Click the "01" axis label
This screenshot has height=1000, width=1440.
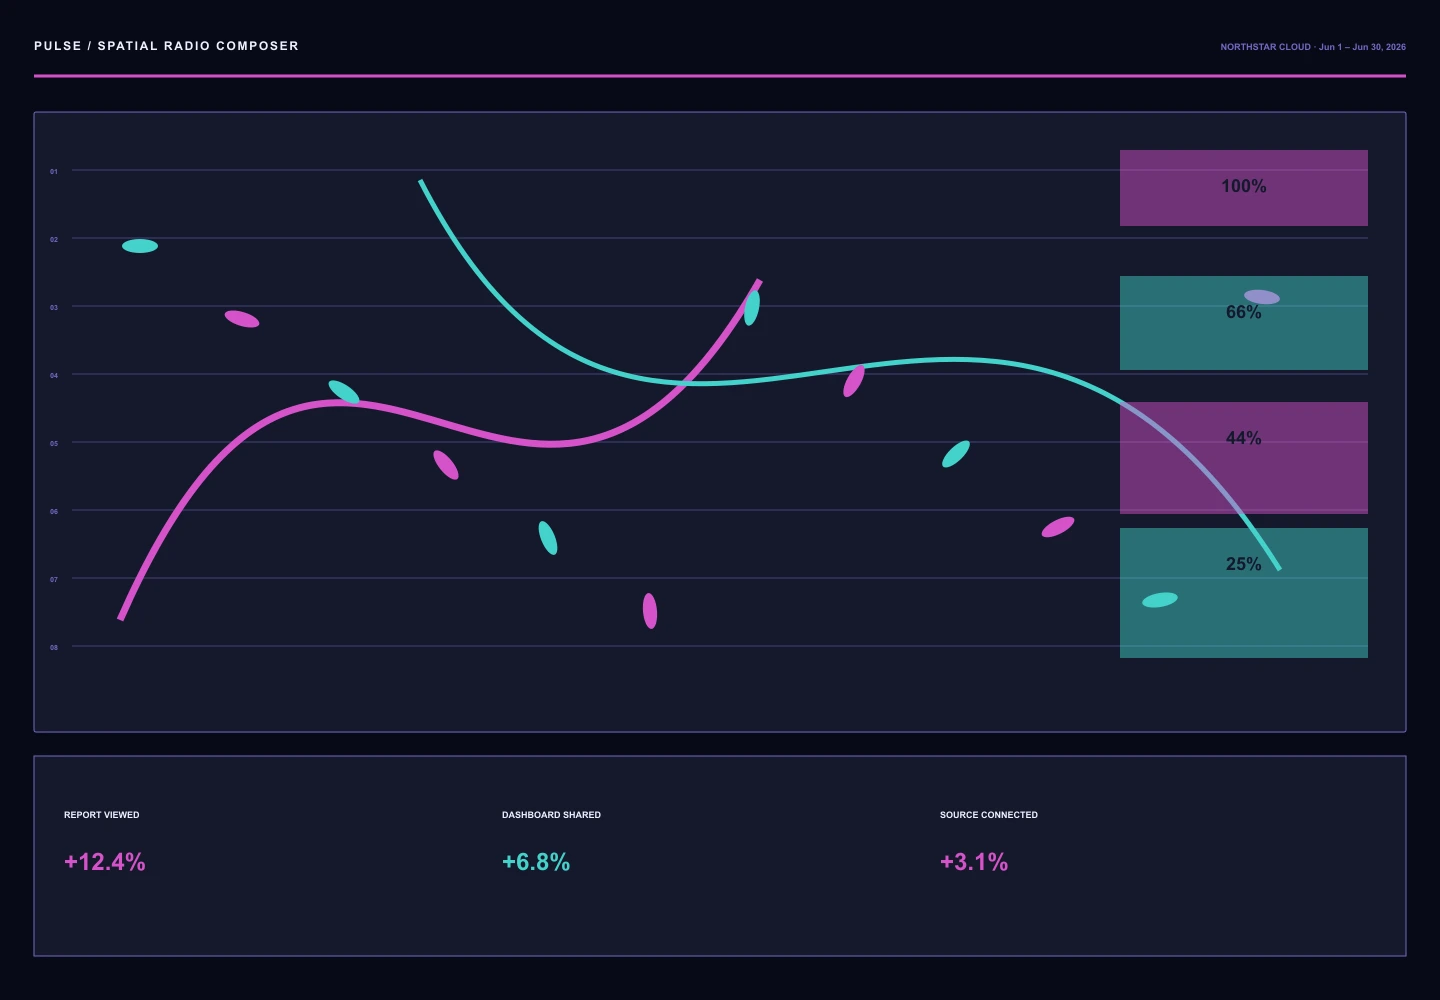pyautogui.click(x=54, y=172)
